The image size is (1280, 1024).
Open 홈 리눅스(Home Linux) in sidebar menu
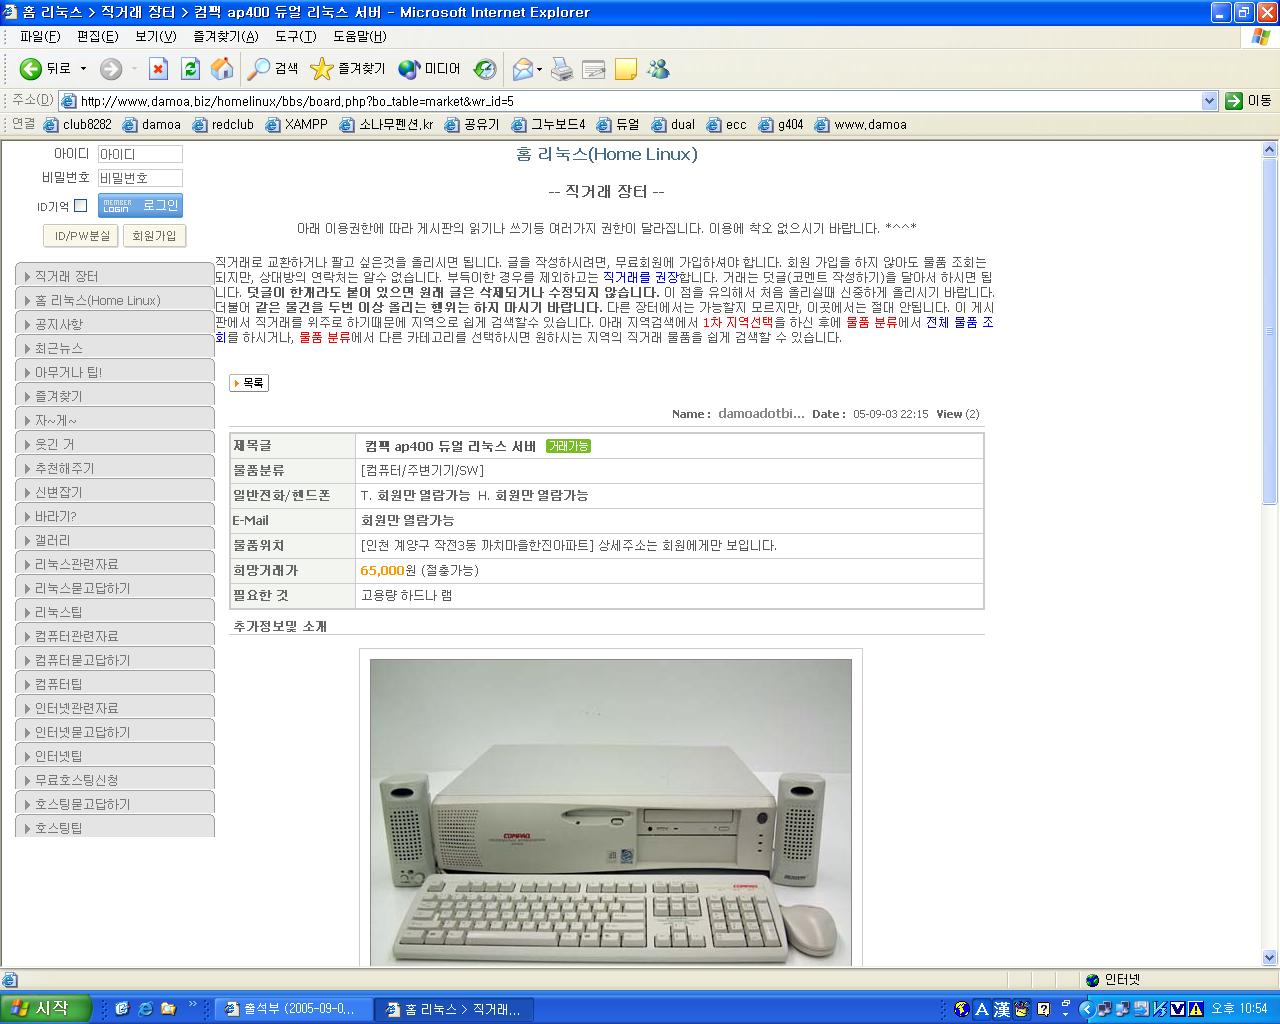[115, 300]
